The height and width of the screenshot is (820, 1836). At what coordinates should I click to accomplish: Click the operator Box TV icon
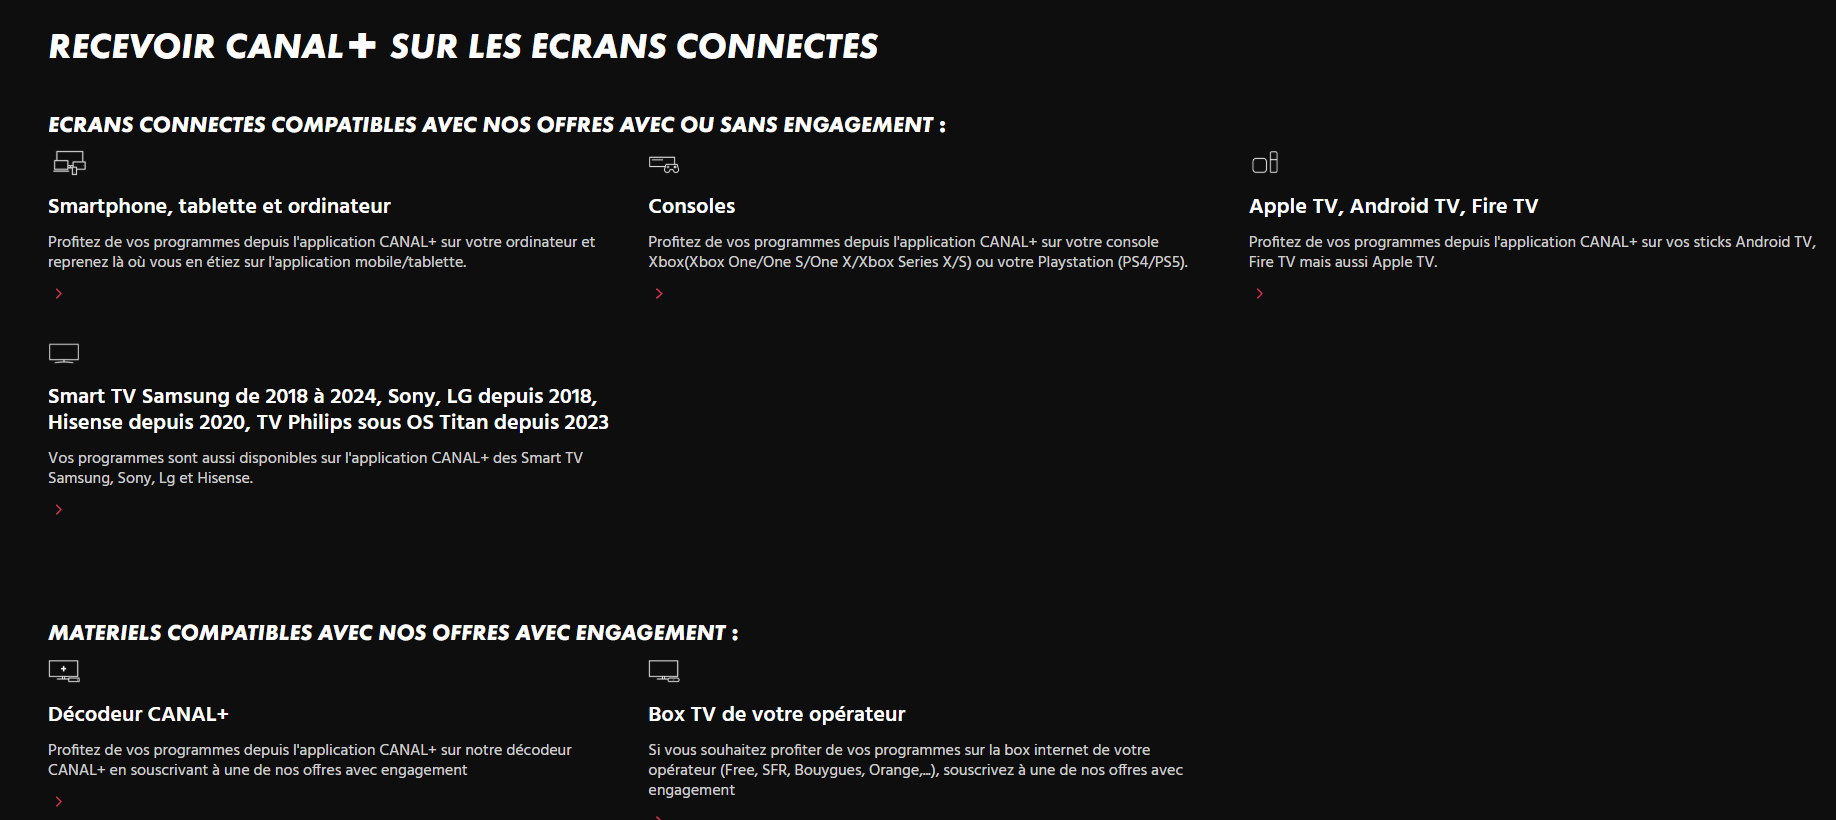tap(664, 671)
